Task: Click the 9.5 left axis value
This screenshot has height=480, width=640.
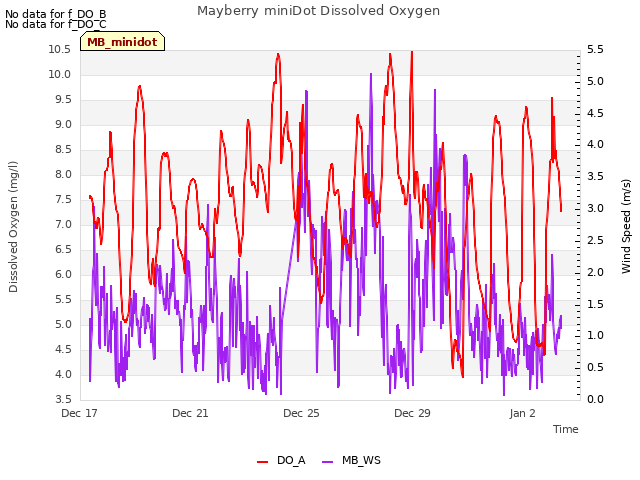Action: pyautogui.click(x=63, y=100)
